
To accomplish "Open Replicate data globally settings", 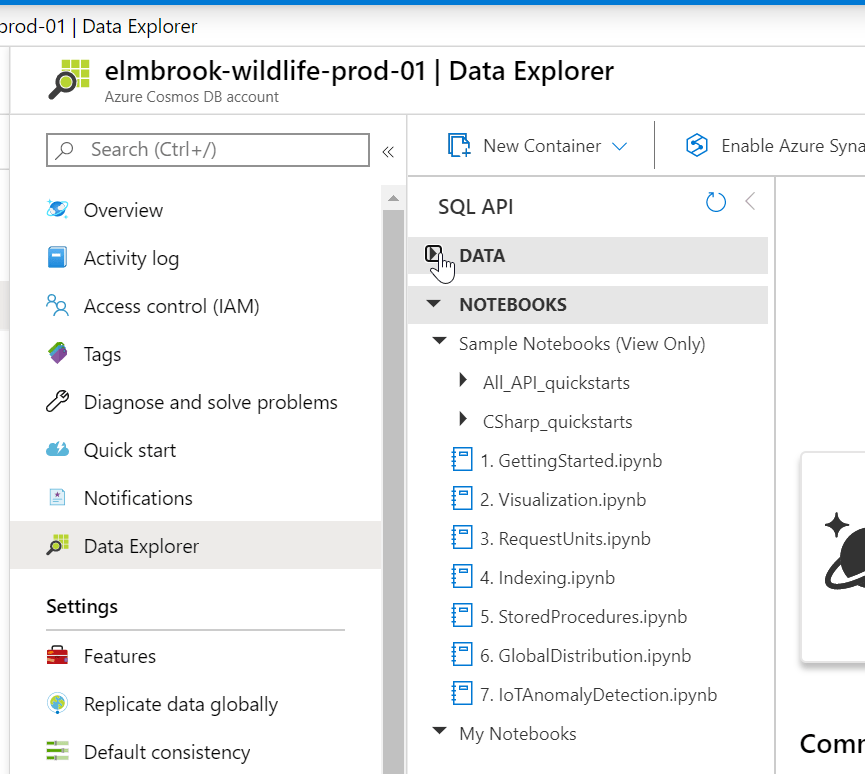I will [x=180, y=704].
